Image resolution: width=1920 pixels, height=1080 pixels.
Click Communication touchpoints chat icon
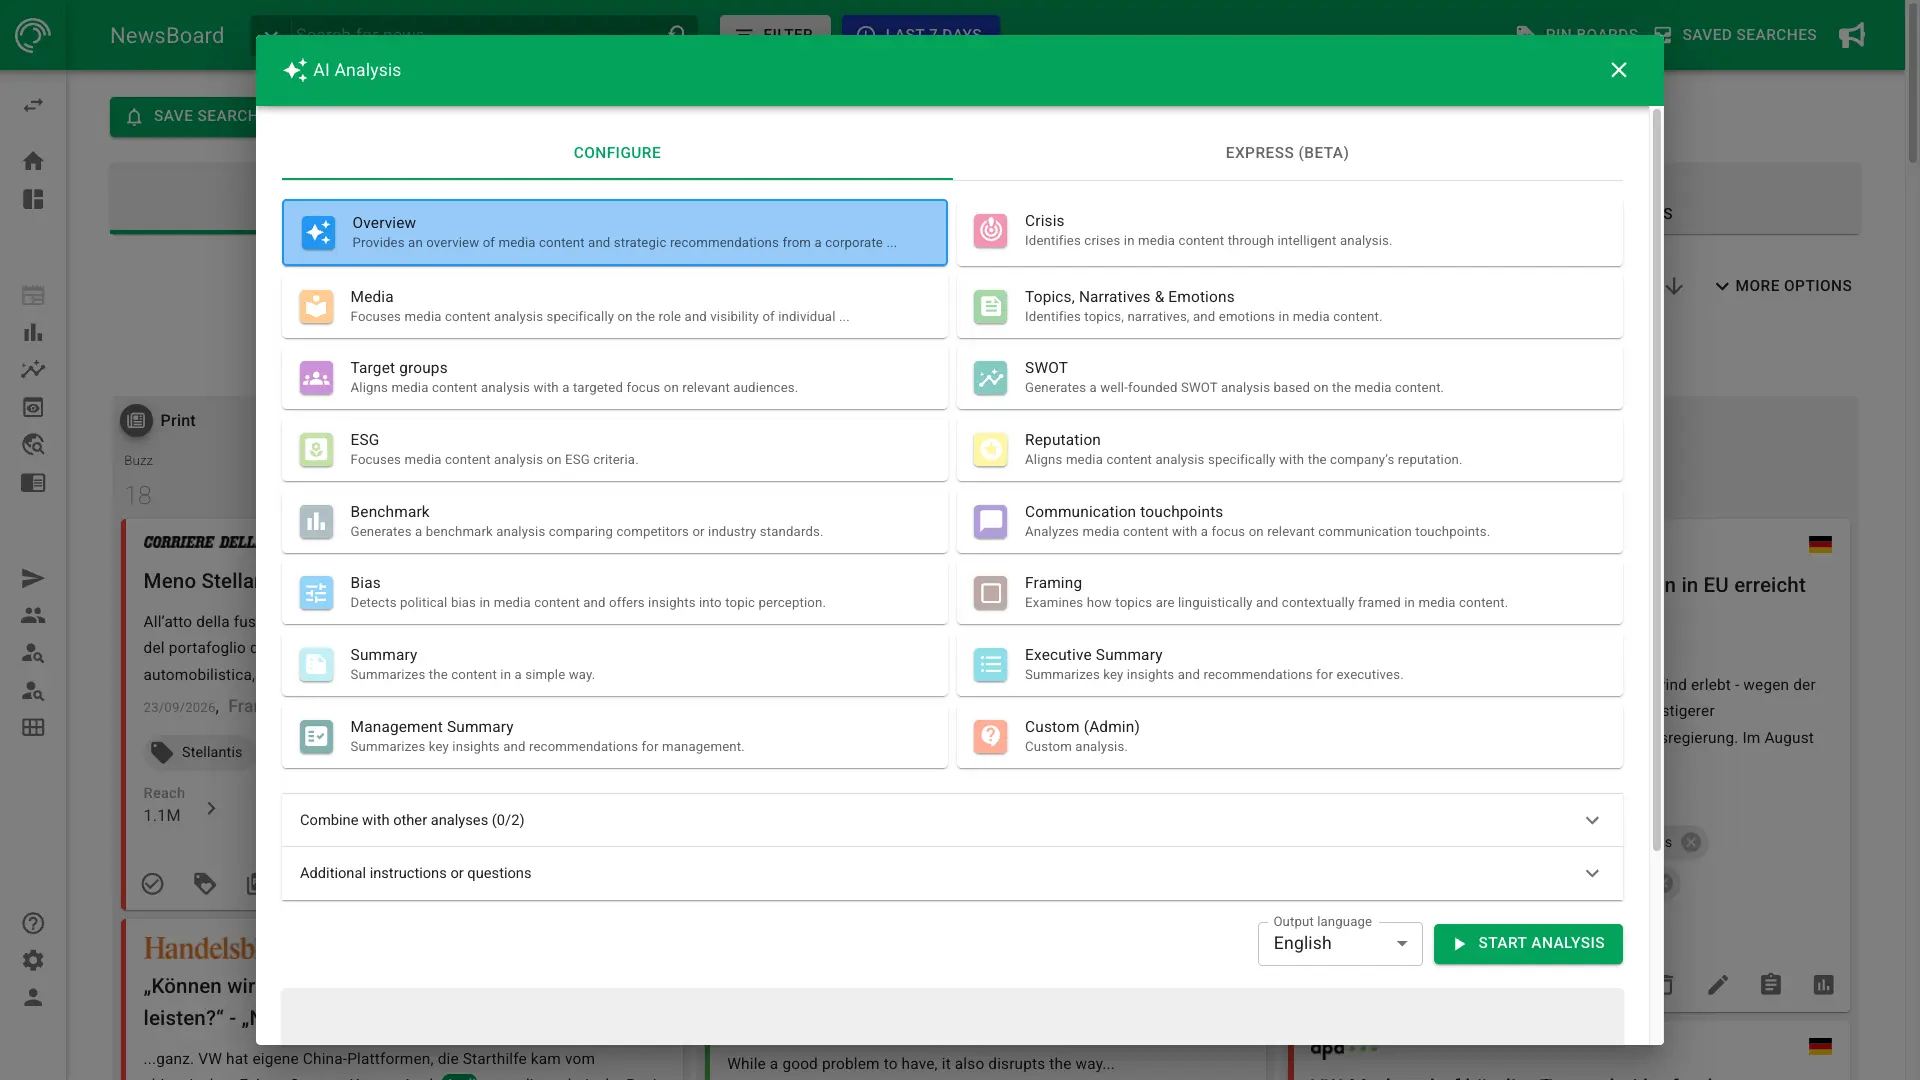pos(990,522)
